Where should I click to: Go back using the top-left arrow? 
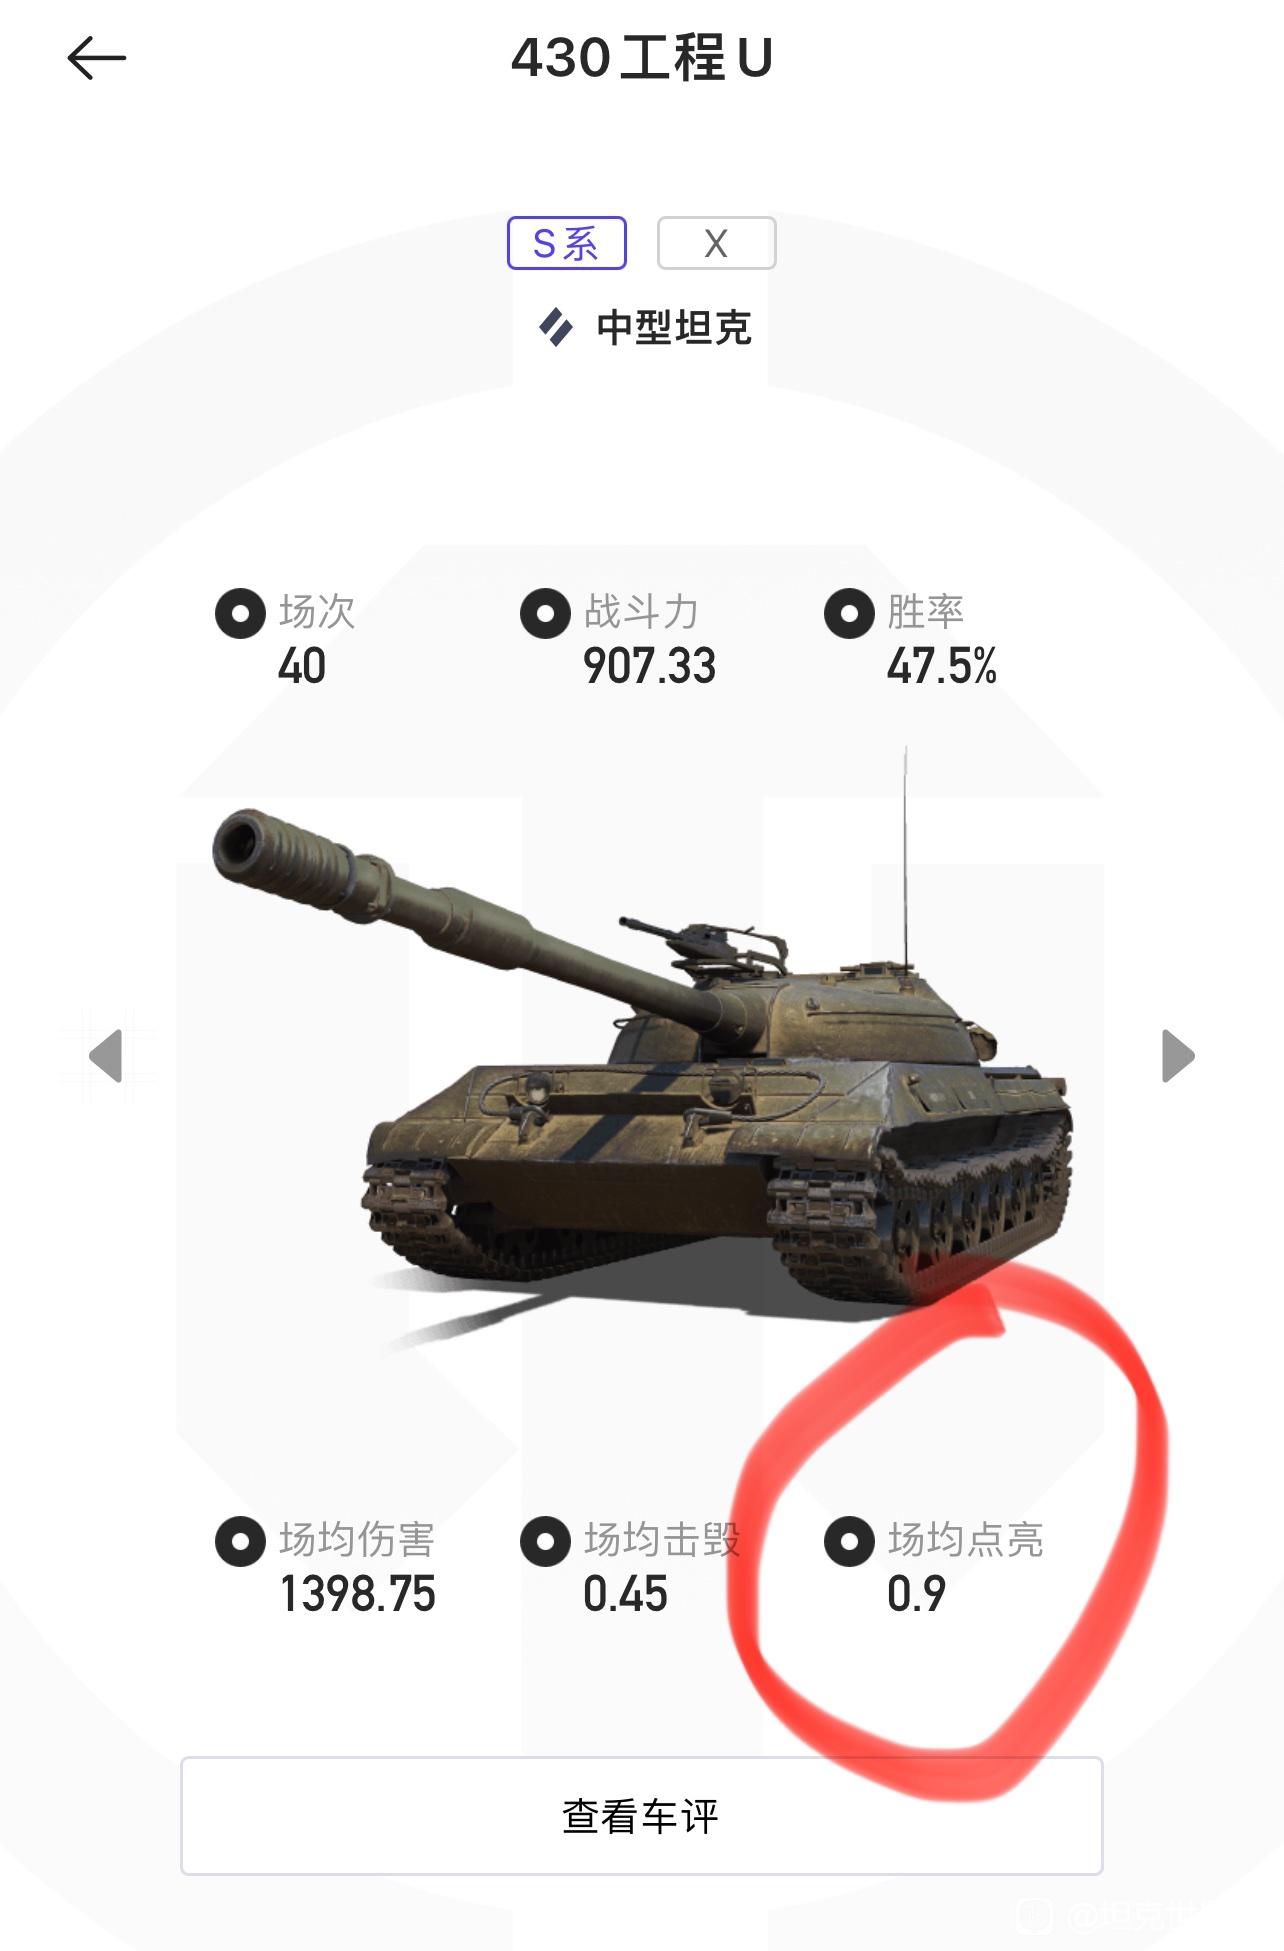[97, 58]
